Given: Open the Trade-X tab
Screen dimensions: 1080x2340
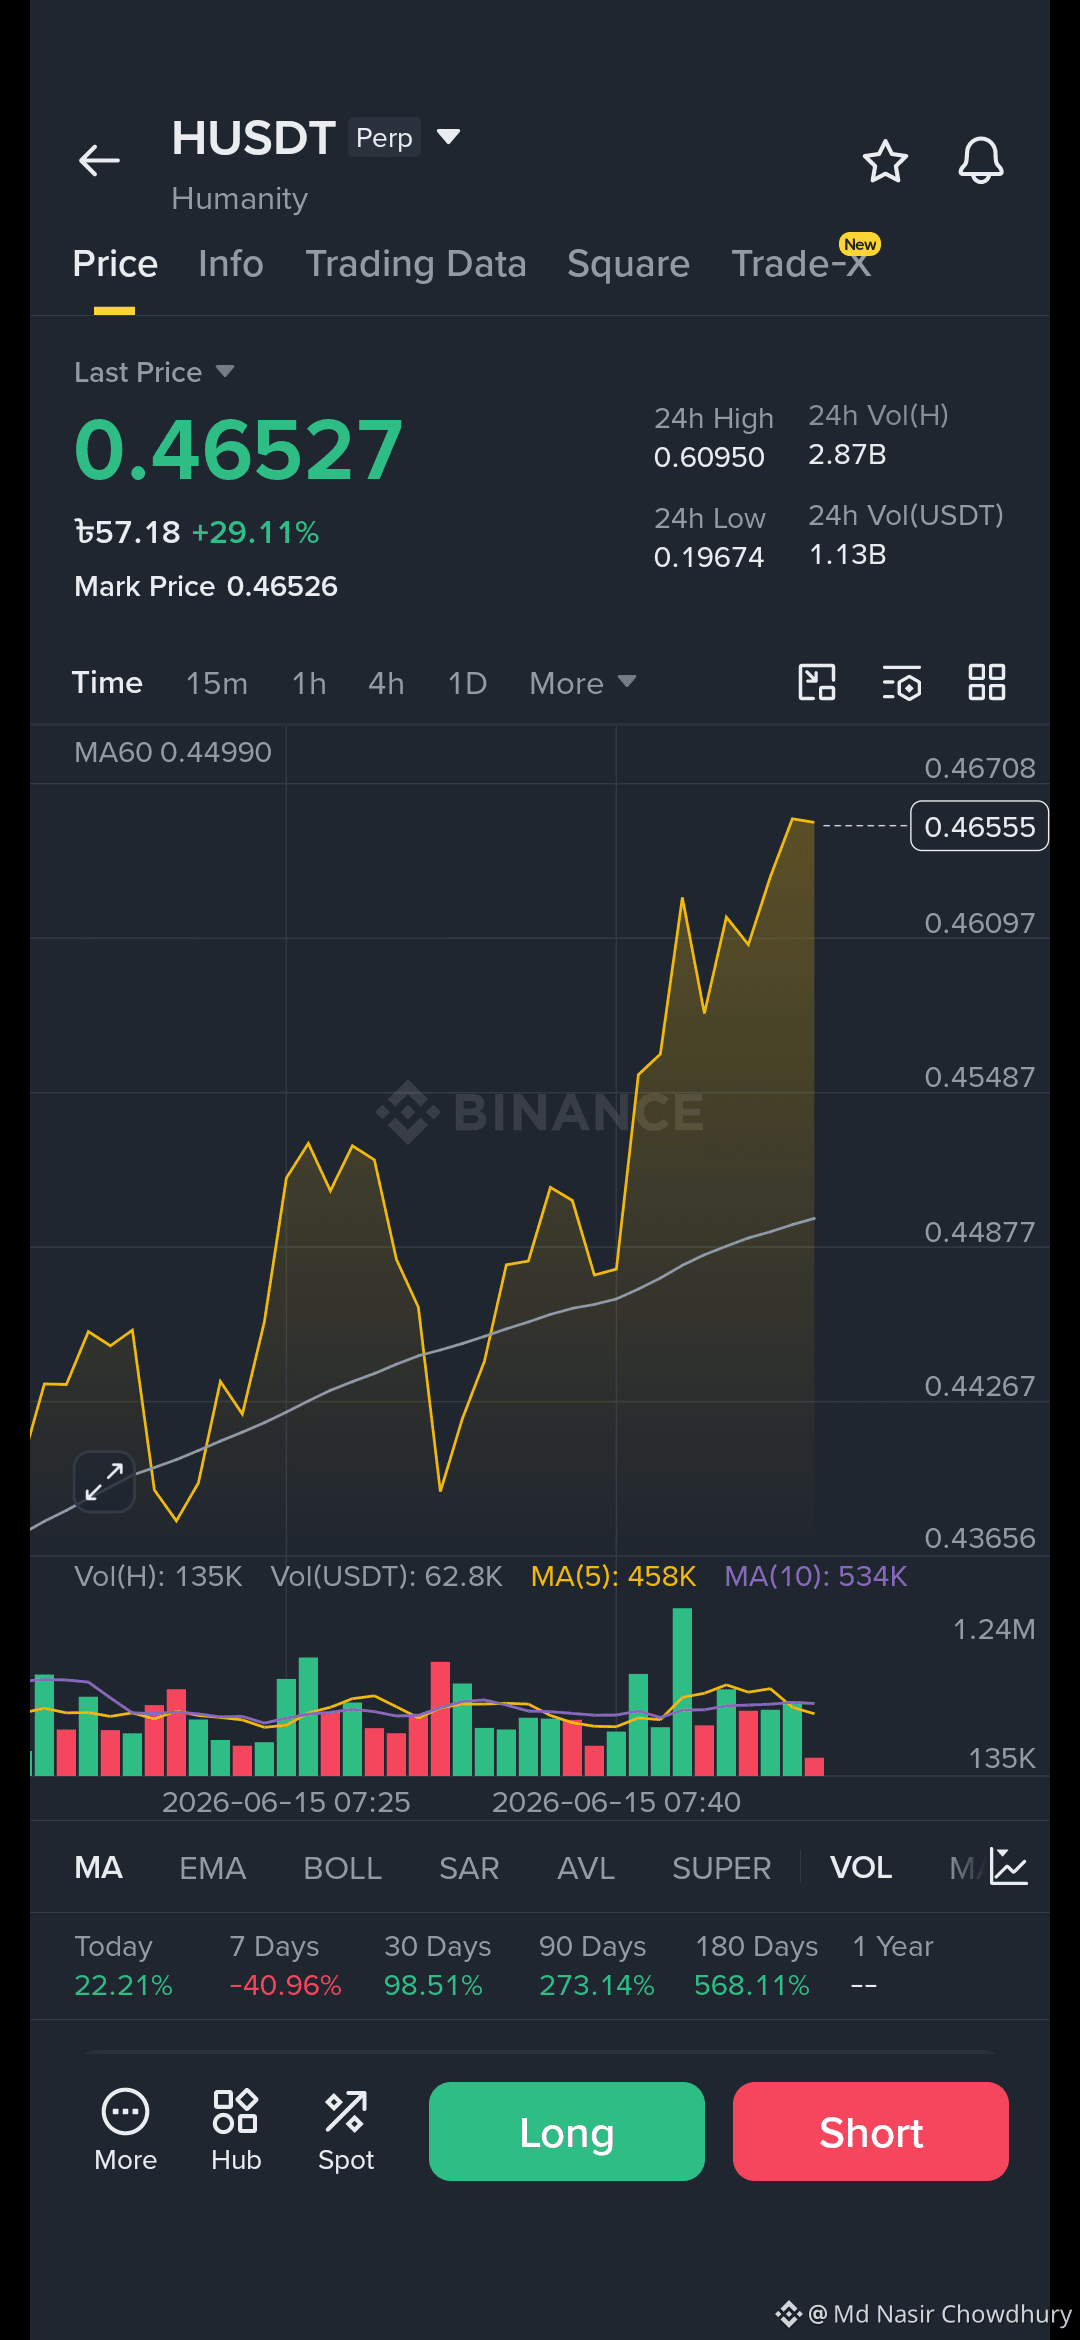Looking at the screenshot, I should click(801, 264).
